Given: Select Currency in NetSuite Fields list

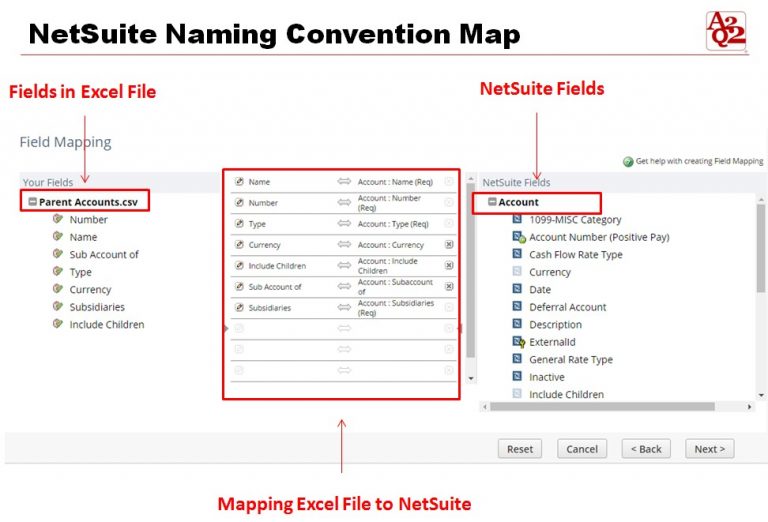Looking at the screenshot, I should (550, 272).
